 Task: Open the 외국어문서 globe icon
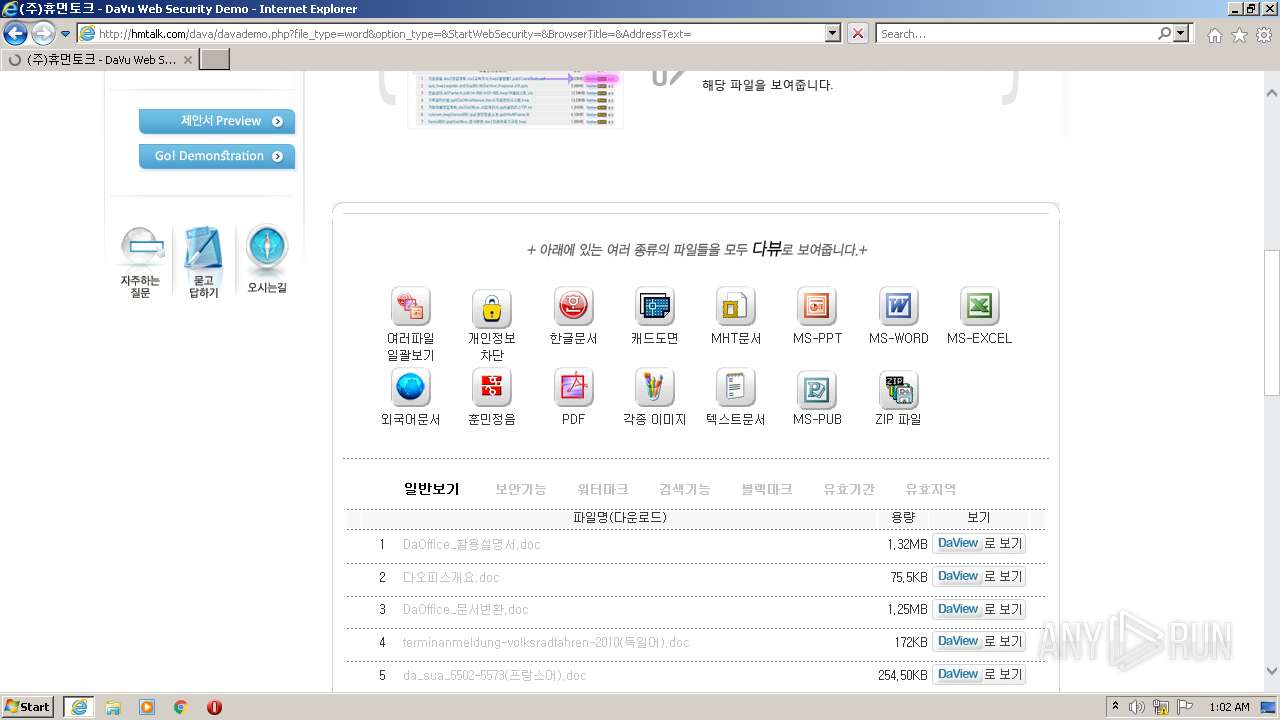pyautogui.click(x=410, y=388)
